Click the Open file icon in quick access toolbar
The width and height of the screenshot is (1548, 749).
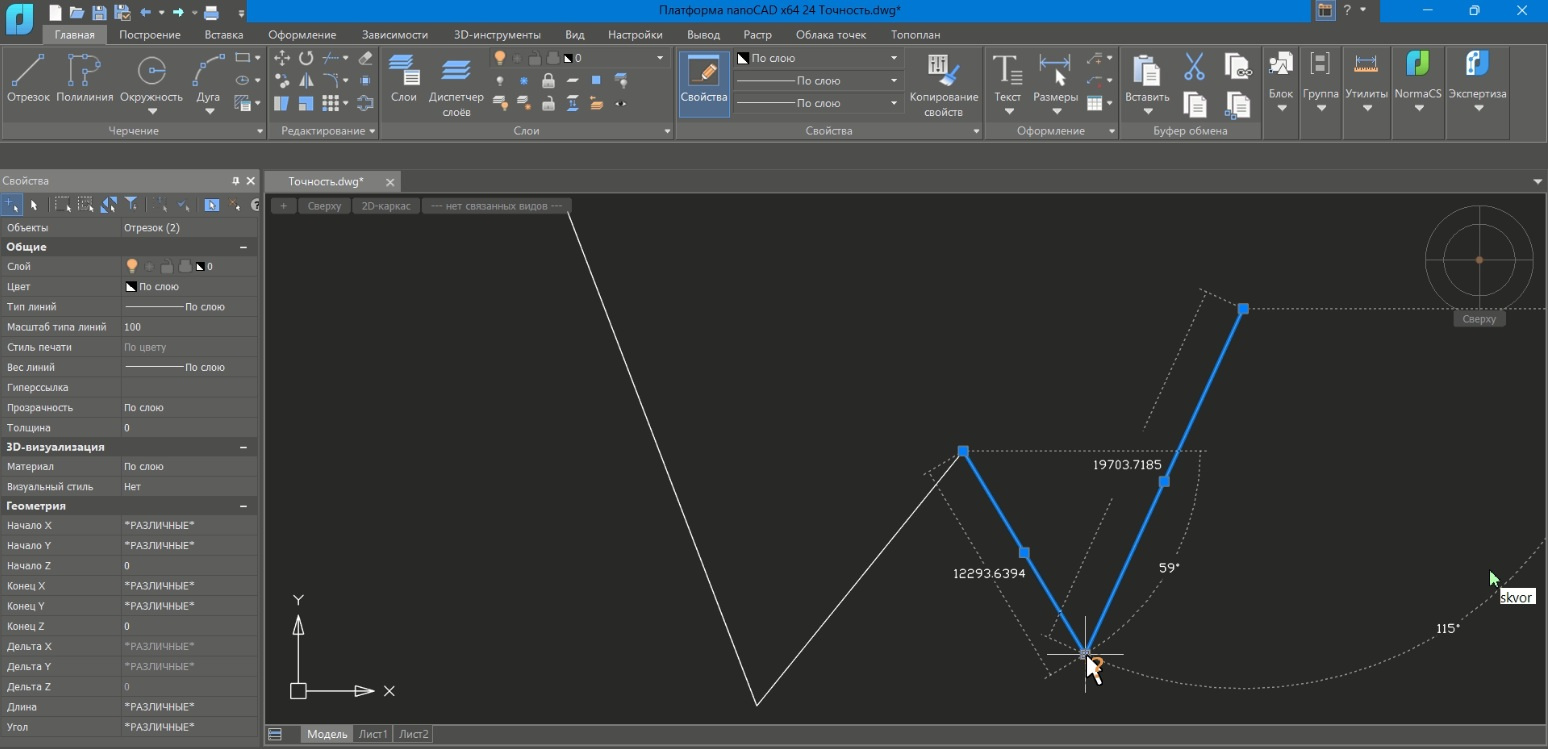77,12
